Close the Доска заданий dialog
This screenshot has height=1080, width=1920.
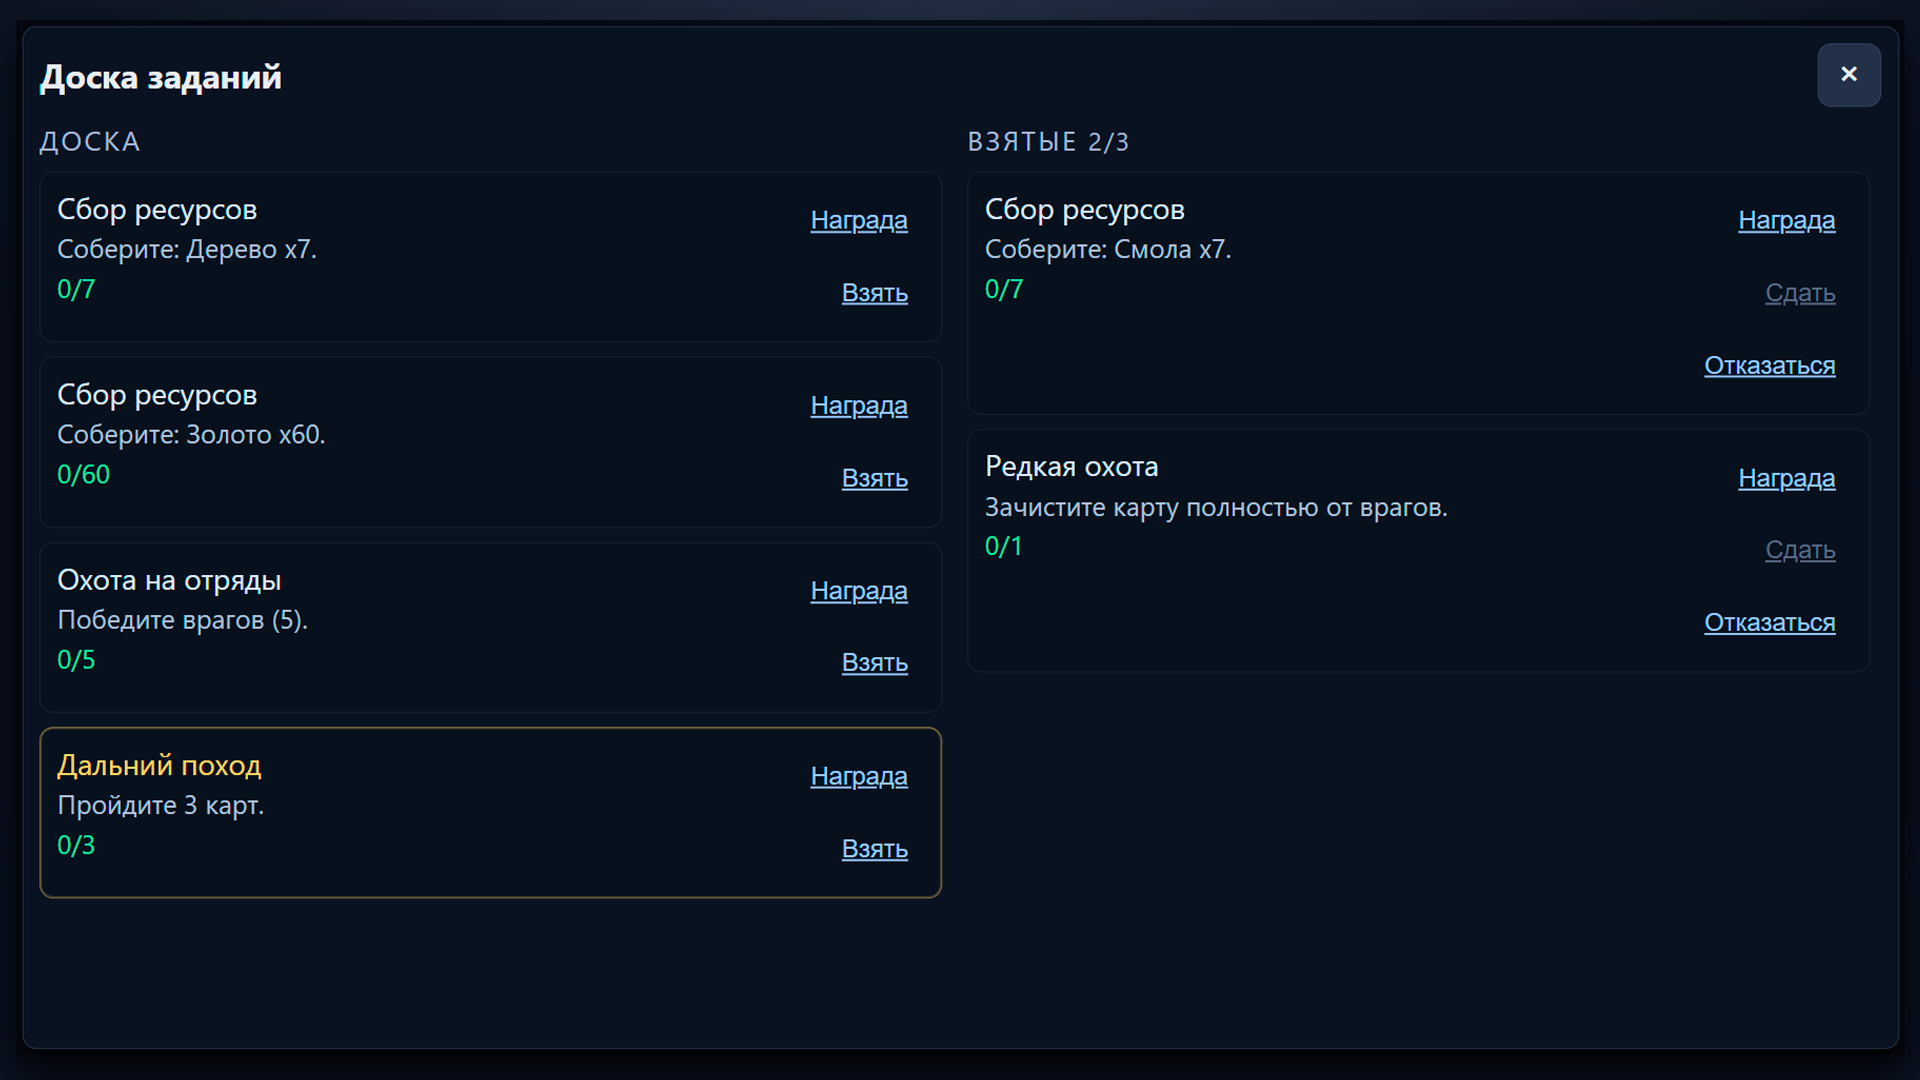(x=1848, y=75)
